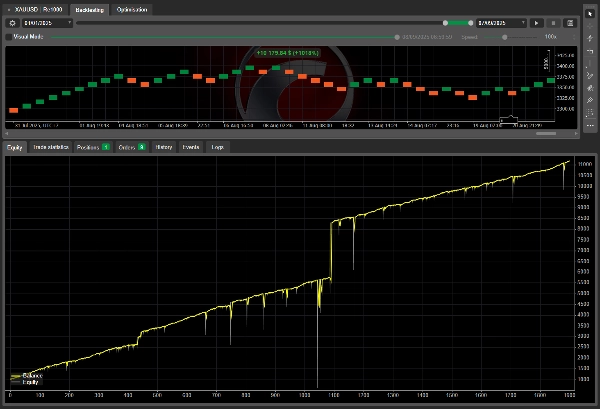
Task: Click the backtest report icon button
Action: 569,22
